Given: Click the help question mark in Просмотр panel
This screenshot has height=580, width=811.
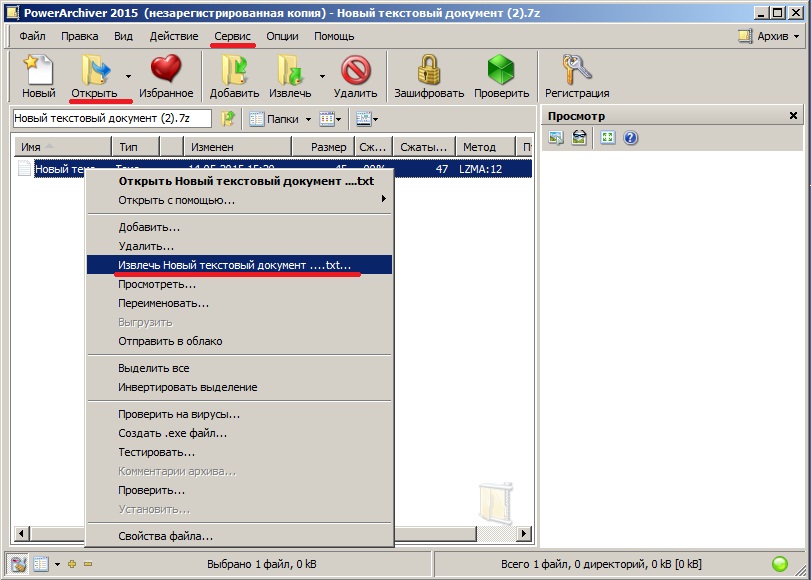Looking at the screenshot, I should (x=631, y=138).
